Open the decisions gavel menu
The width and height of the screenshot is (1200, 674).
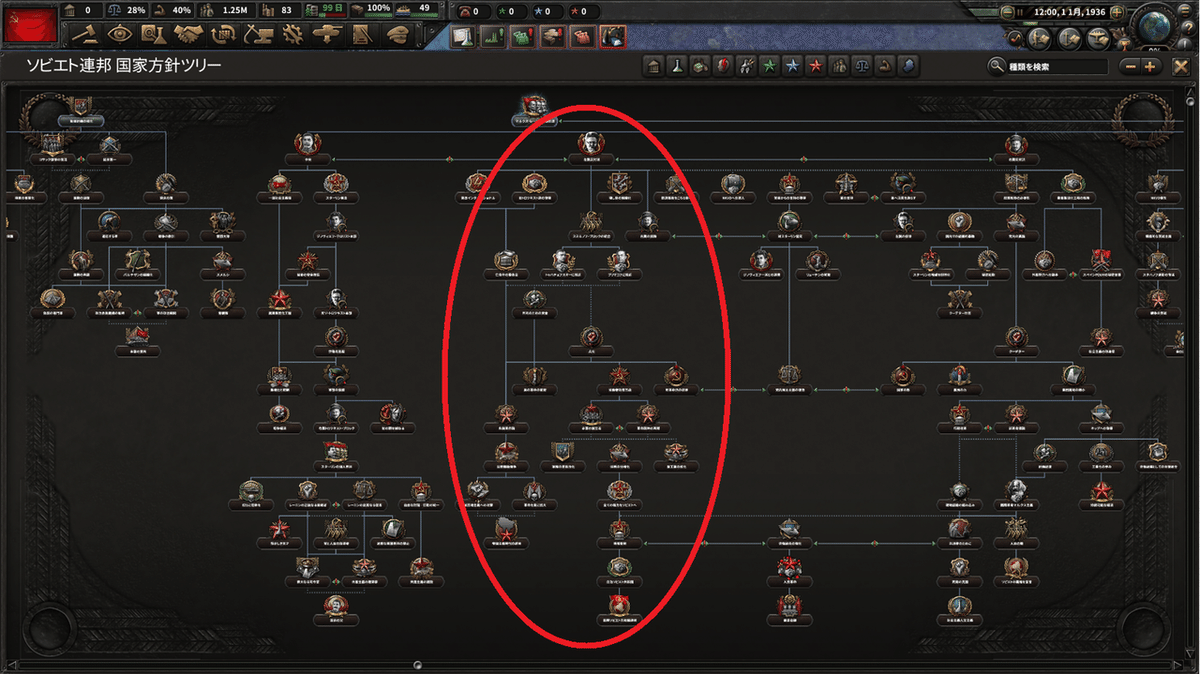86,33
